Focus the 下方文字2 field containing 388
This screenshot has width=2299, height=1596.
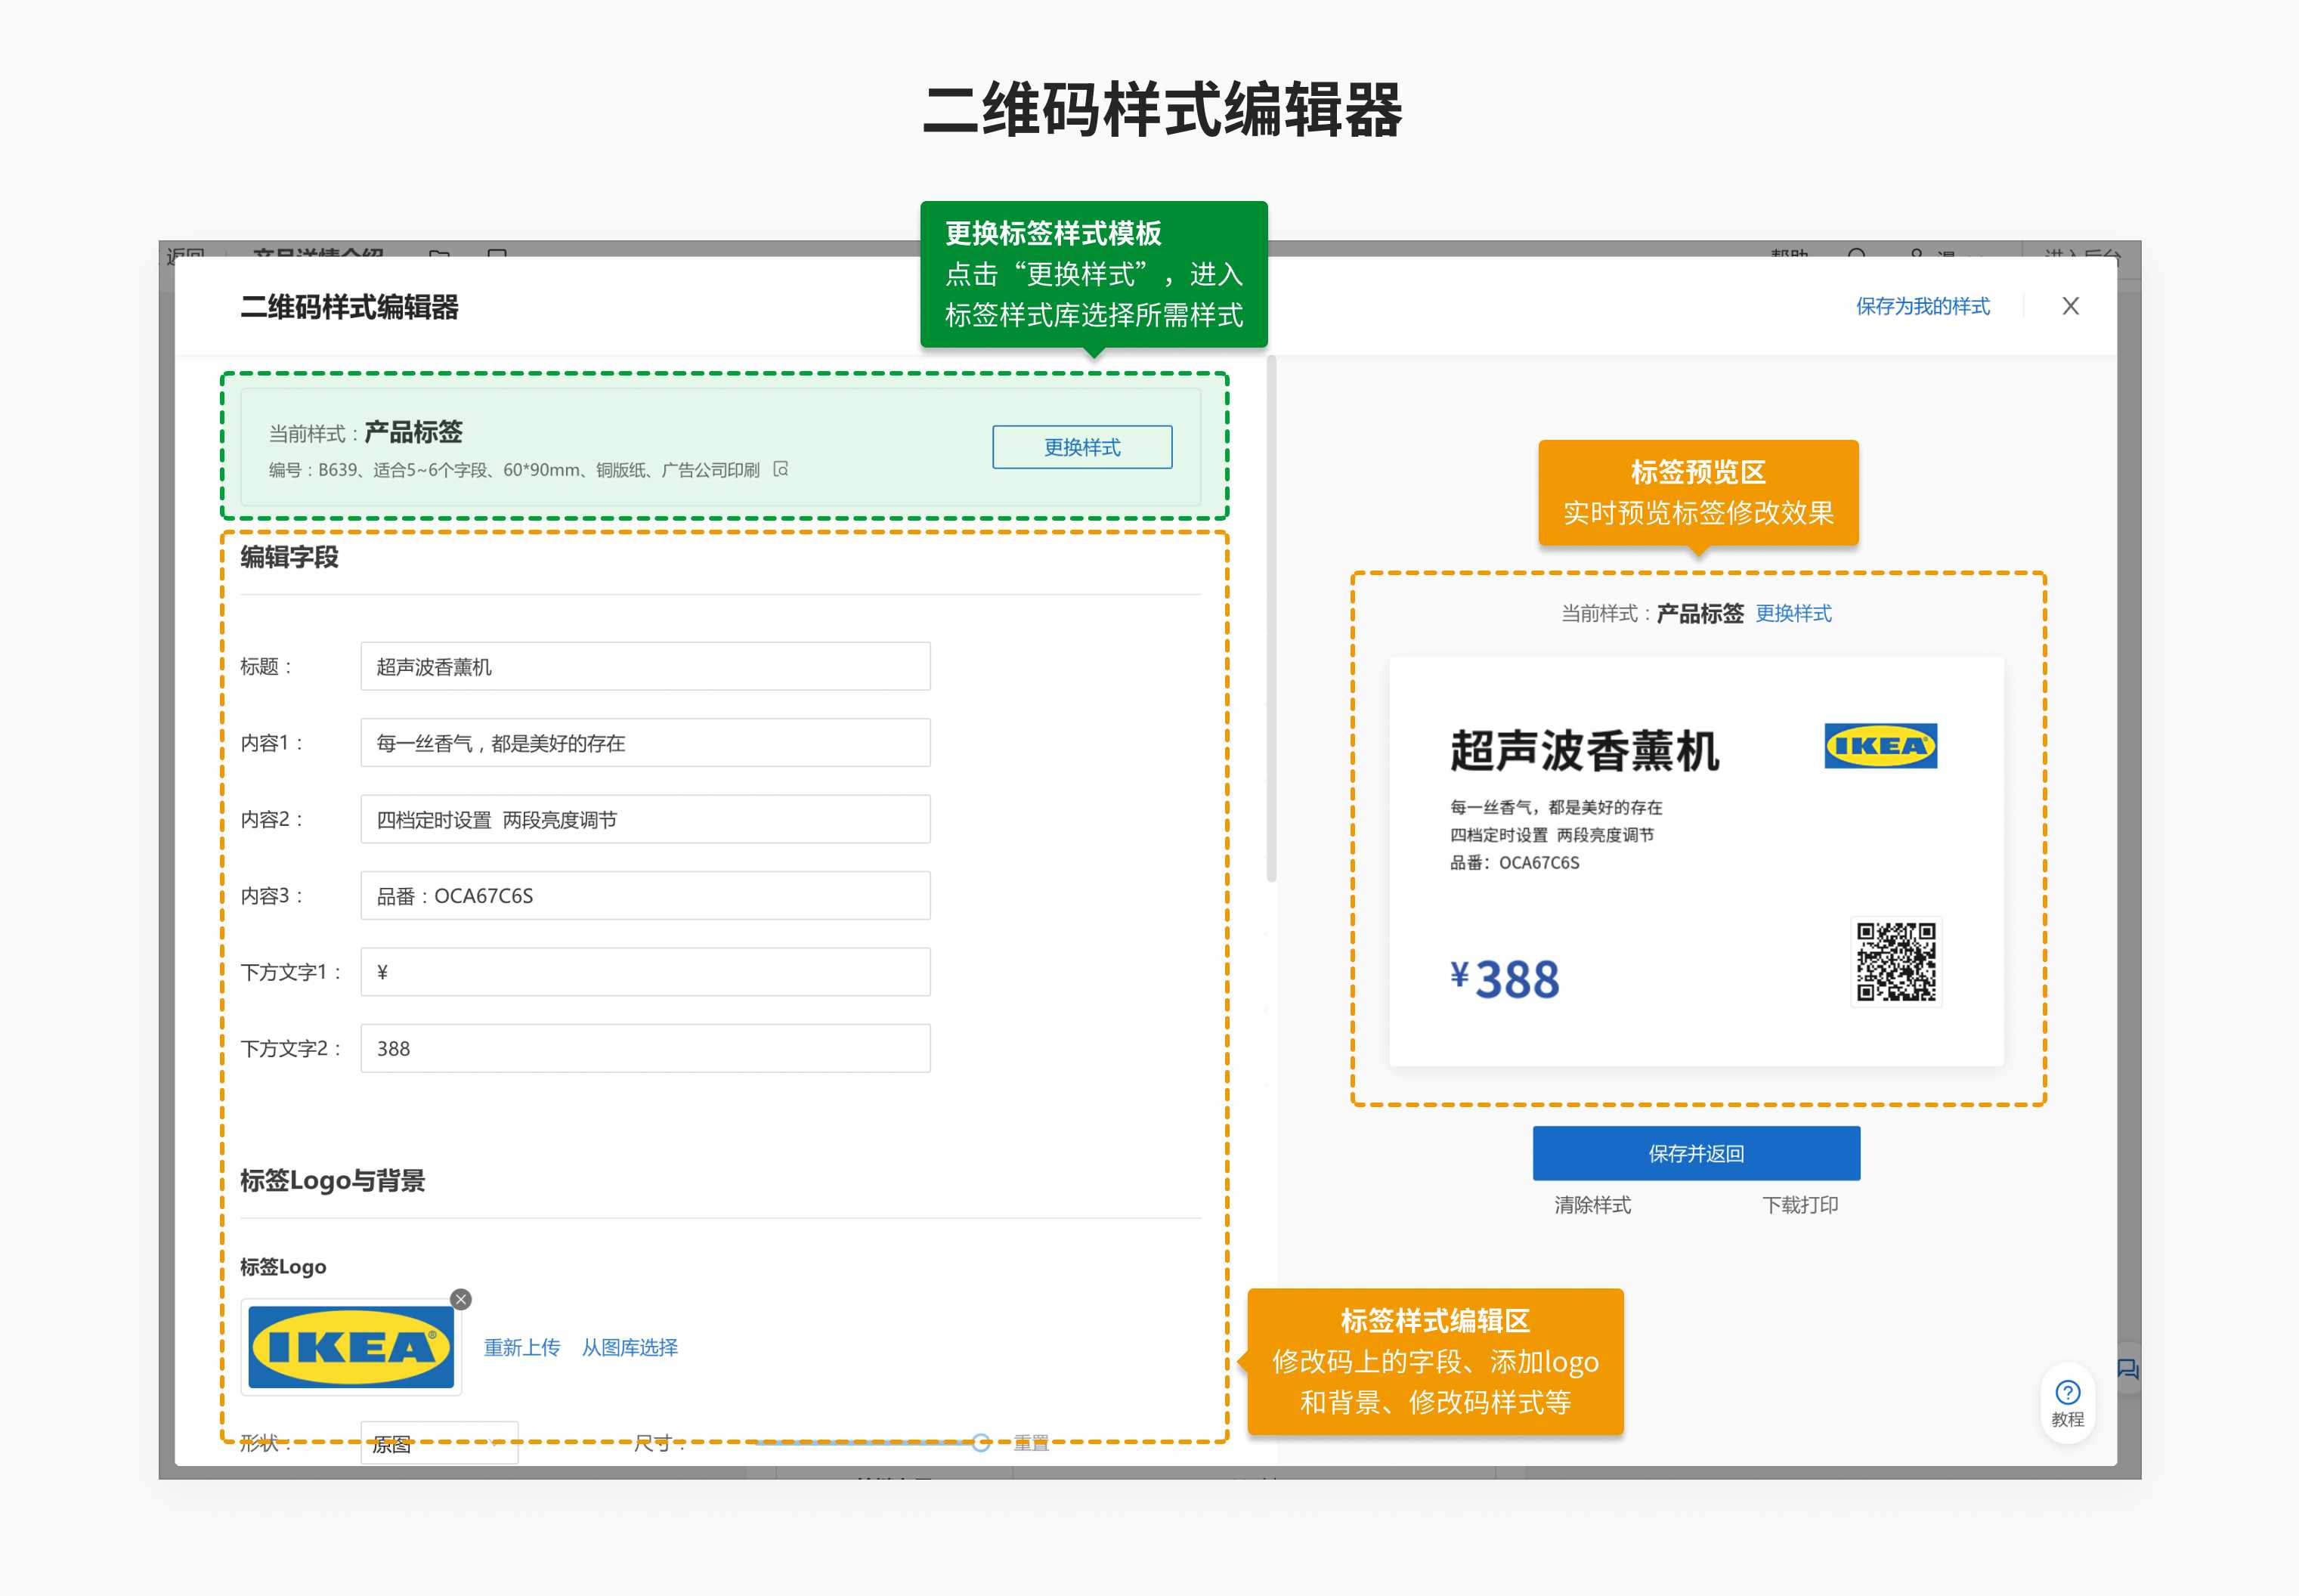coord(645,1048)
